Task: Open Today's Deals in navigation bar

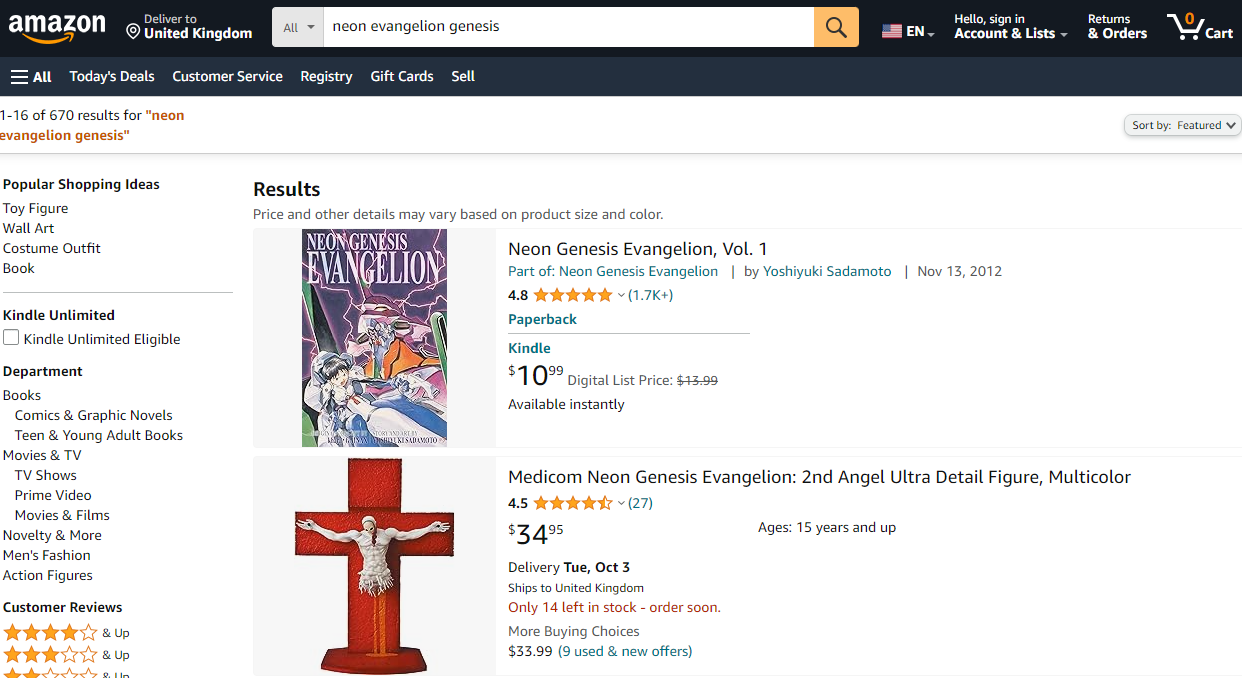Action: 112,76
